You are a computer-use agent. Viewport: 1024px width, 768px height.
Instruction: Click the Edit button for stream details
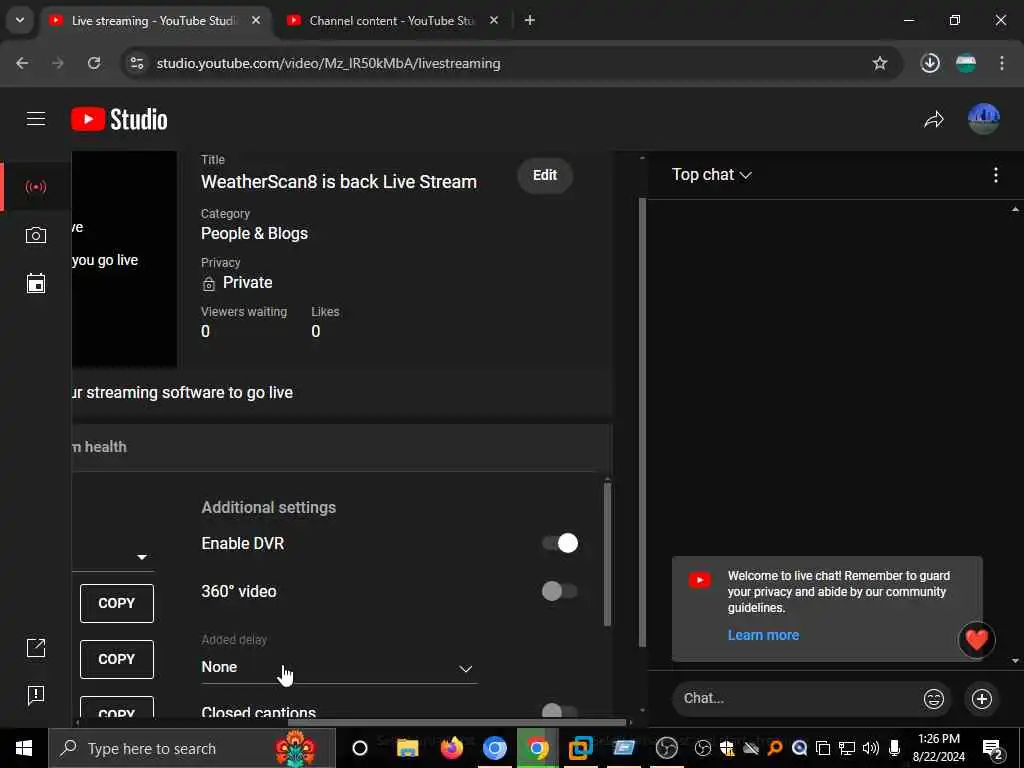(545, 175)
